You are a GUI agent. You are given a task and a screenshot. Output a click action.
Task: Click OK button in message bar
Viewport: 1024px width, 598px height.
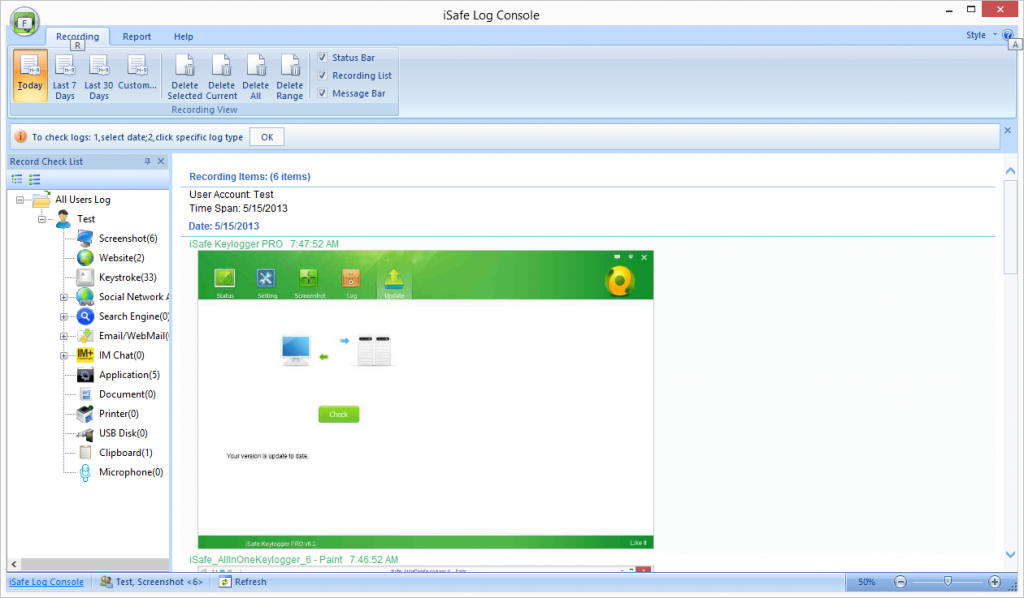point(267,137)
